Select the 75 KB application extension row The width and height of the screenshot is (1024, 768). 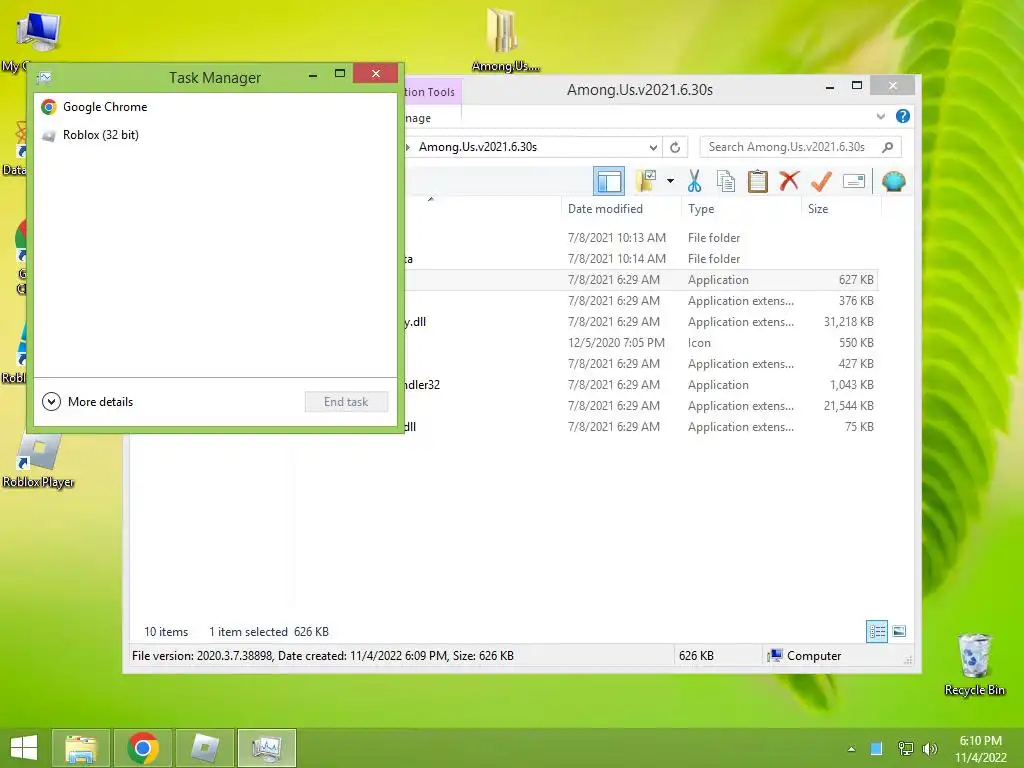[x=640, y=426]
